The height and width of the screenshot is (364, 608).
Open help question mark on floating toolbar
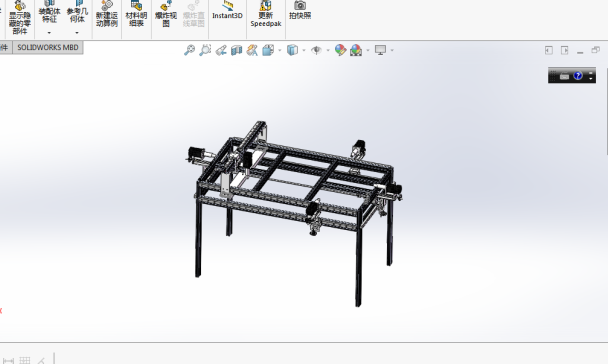click(x=578, y=76)
